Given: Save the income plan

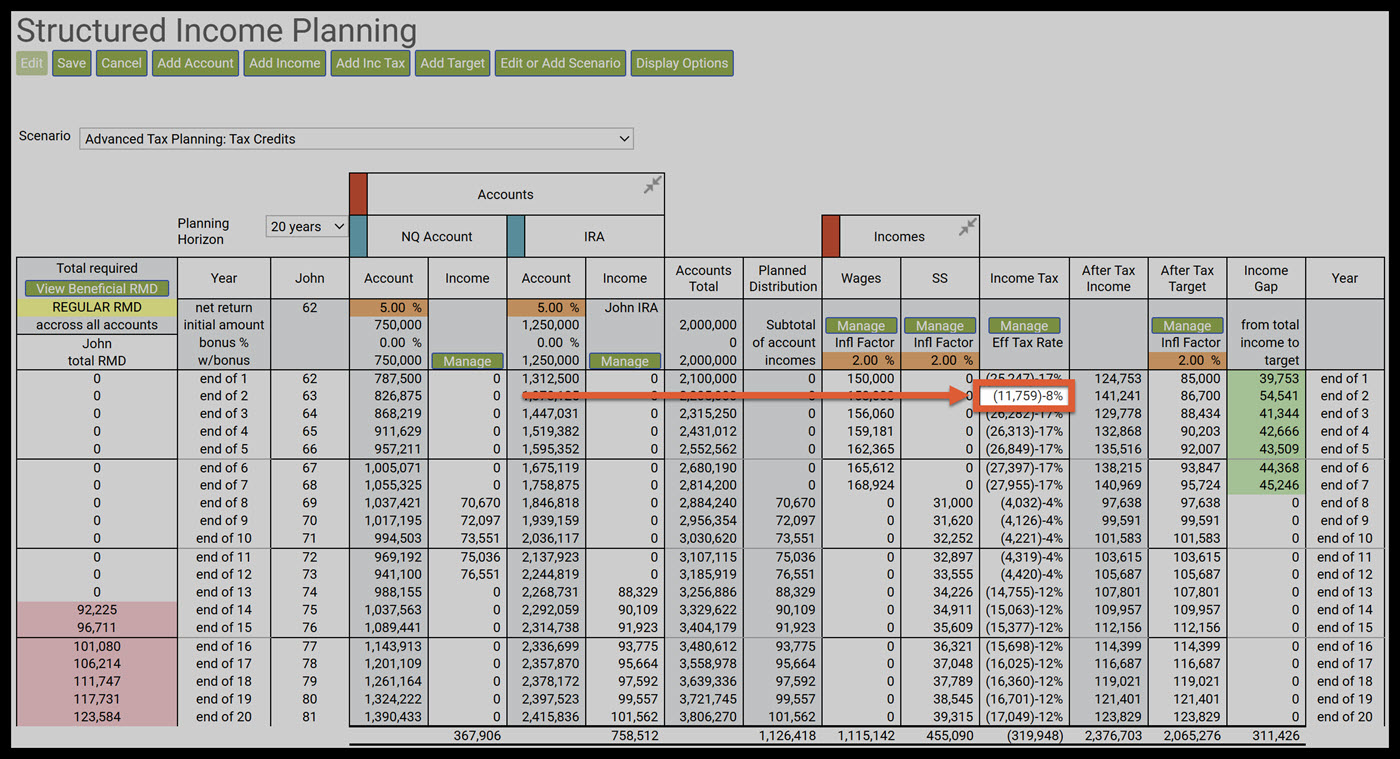Looking at the screenshot, I should 71,63.
